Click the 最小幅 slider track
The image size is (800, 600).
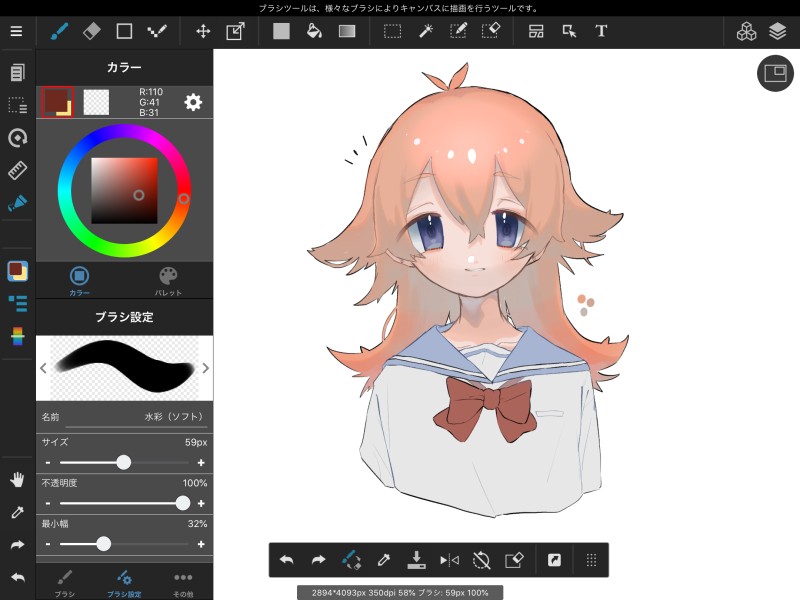tap(124, 544)
